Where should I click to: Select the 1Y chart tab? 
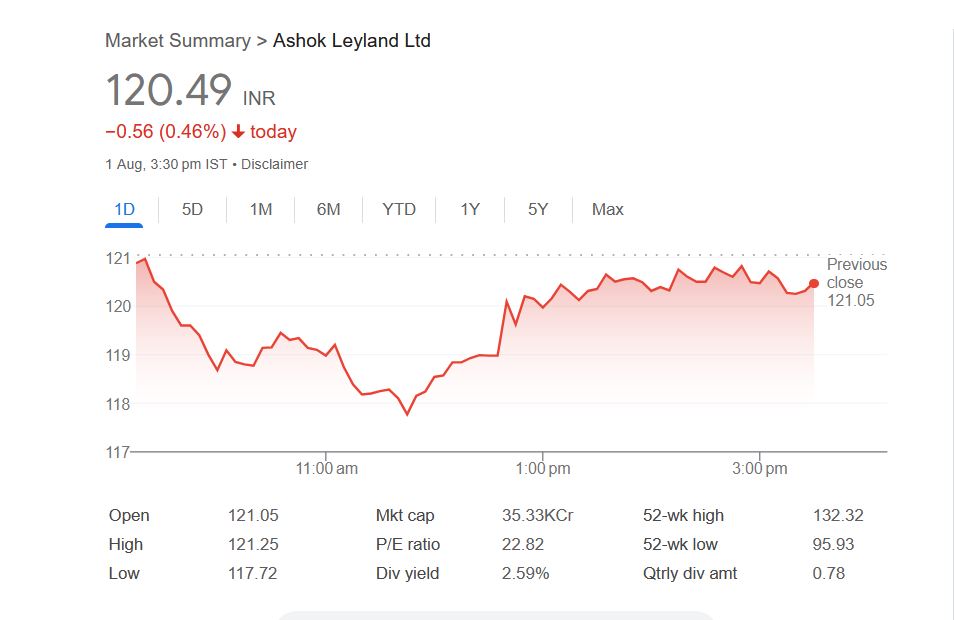470,209
